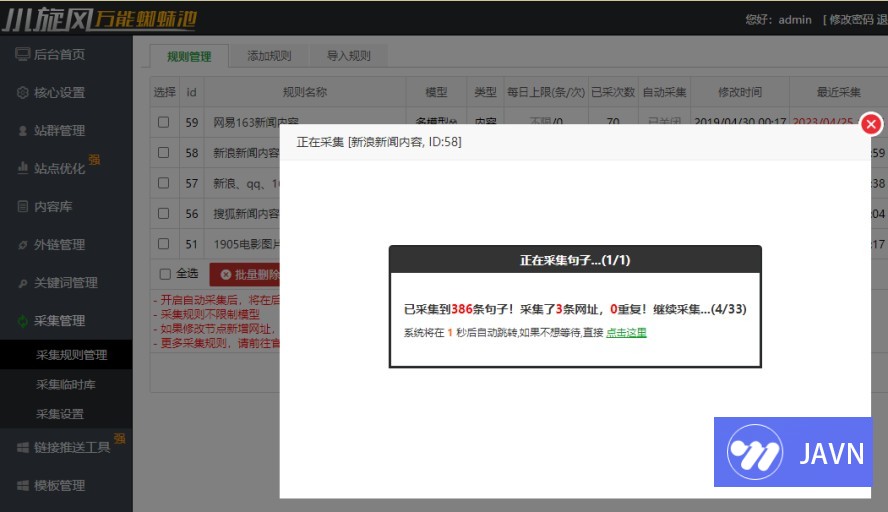This screenshot has width=888, height=512.
Task: Tick the checkbox for rule id 57
Action: click(164, 183)
